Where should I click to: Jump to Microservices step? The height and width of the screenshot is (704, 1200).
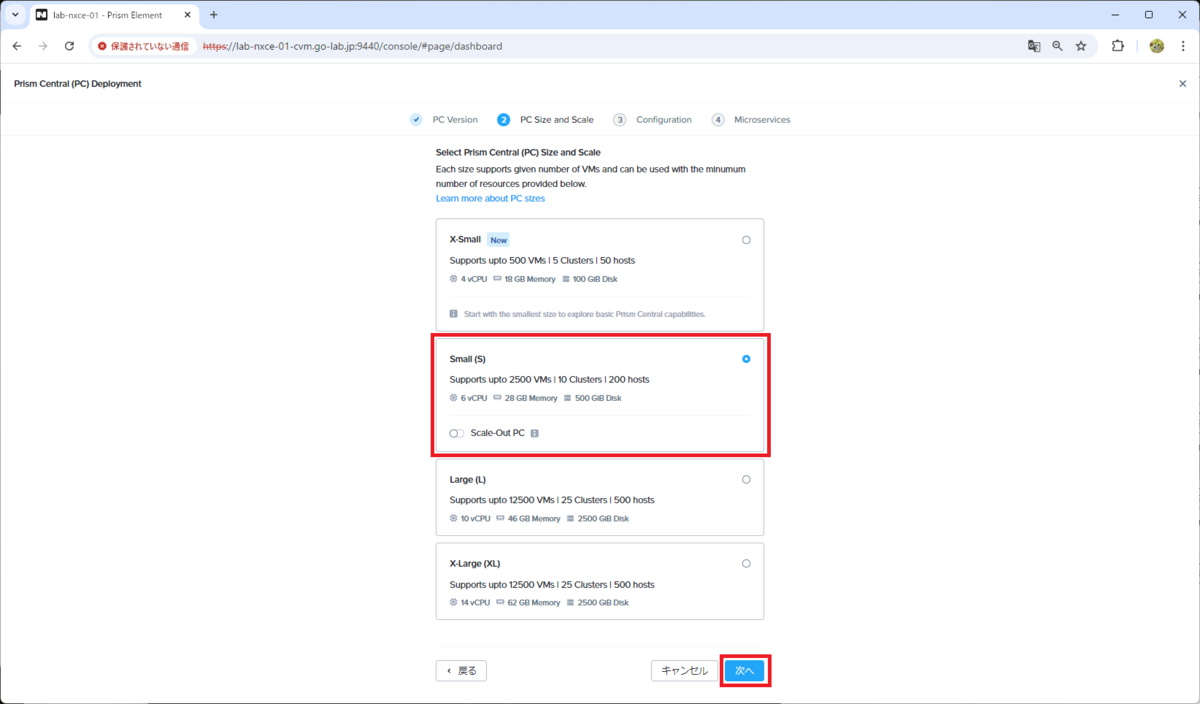click(x=751, y=120)
